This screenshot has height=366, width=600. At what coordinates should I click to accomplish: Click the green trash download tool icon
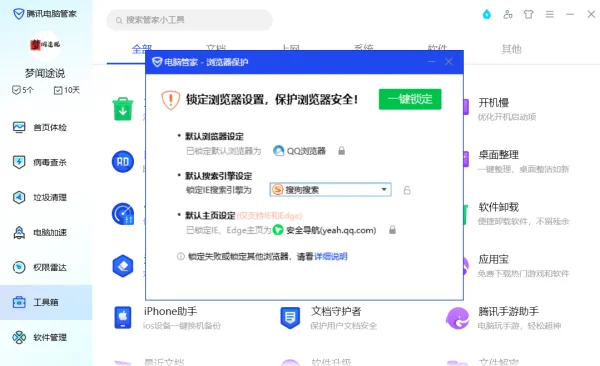coord(123,109)
